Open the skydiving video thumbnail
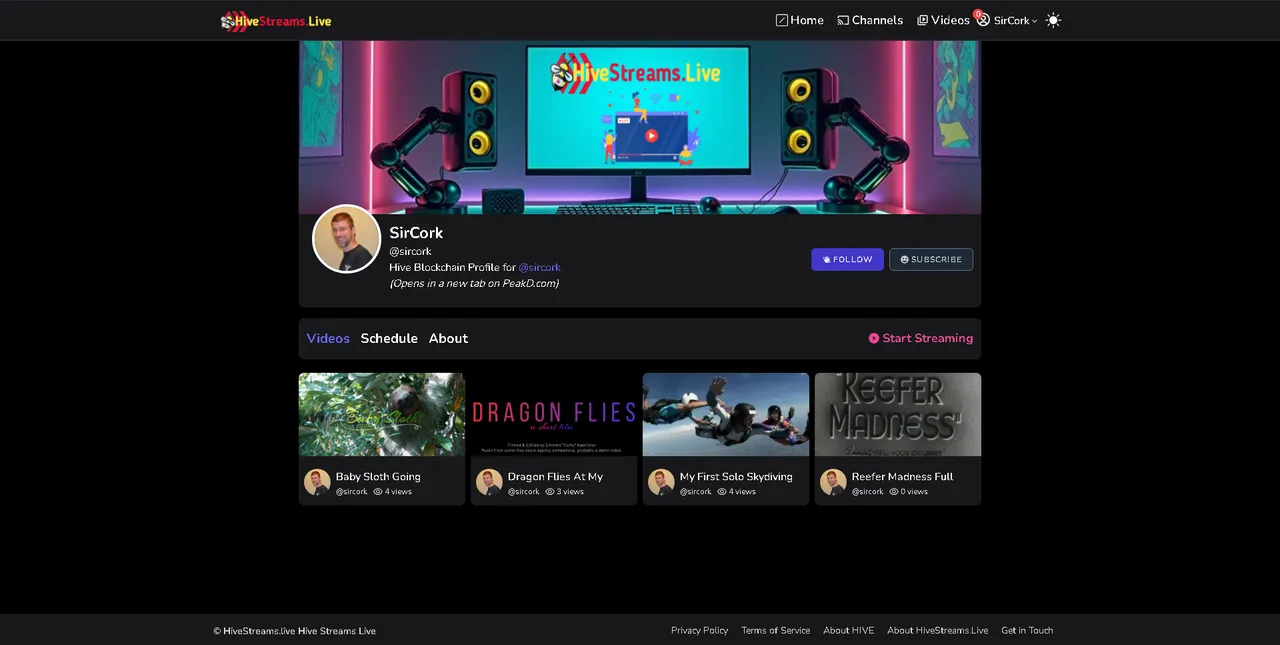This screenshot has height=645, width=1280. pyautogui.click(x=726, y=414)
